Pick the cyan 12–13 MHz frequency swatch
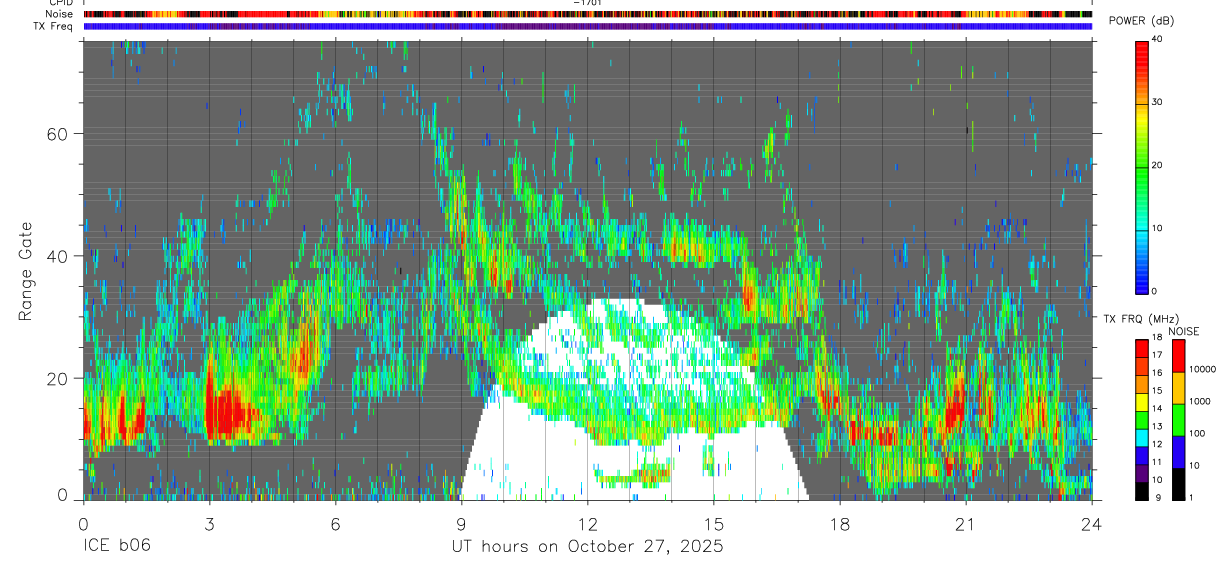Screen dimensions: 1228x567 point(1142,438)
